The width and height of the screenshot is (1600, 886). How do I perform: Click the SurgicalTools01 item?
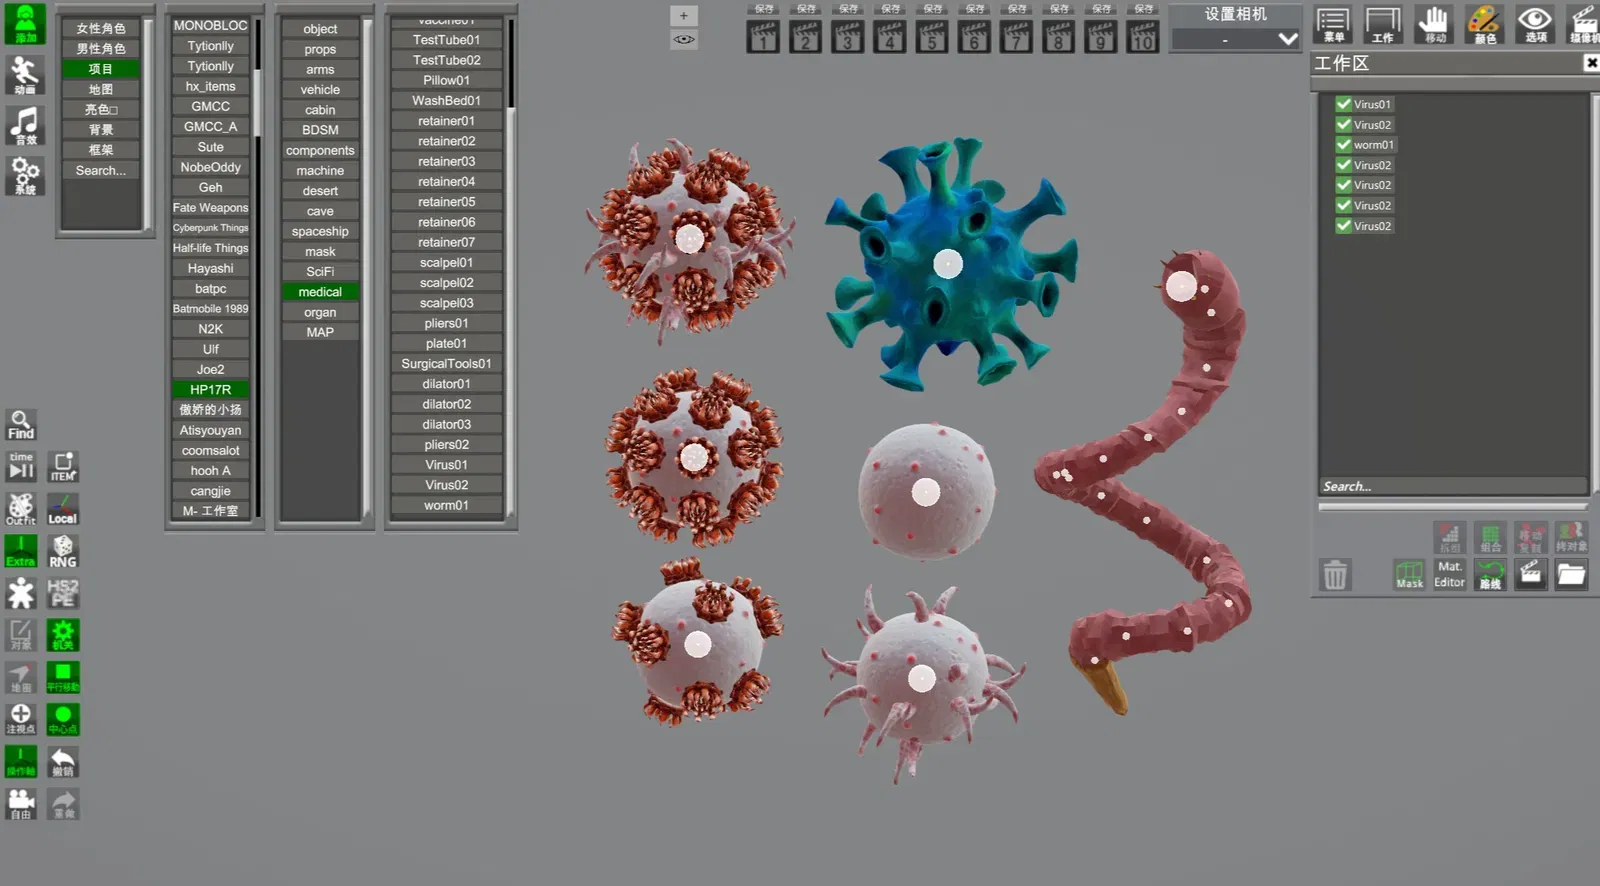coord(447,364)
